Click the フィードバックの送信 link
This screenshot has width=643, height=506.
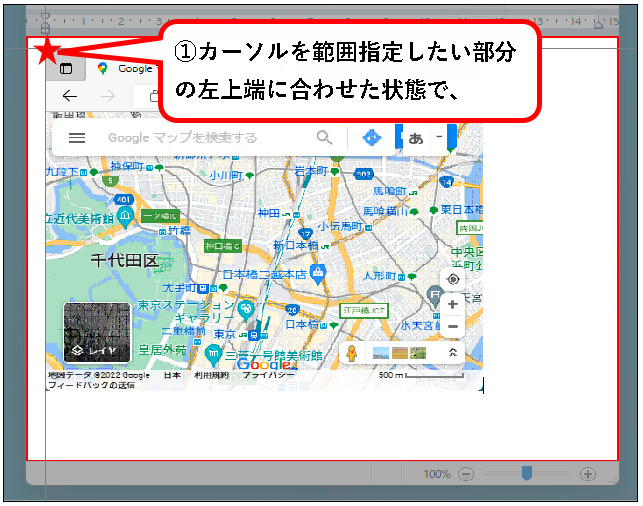pos(91,385)
